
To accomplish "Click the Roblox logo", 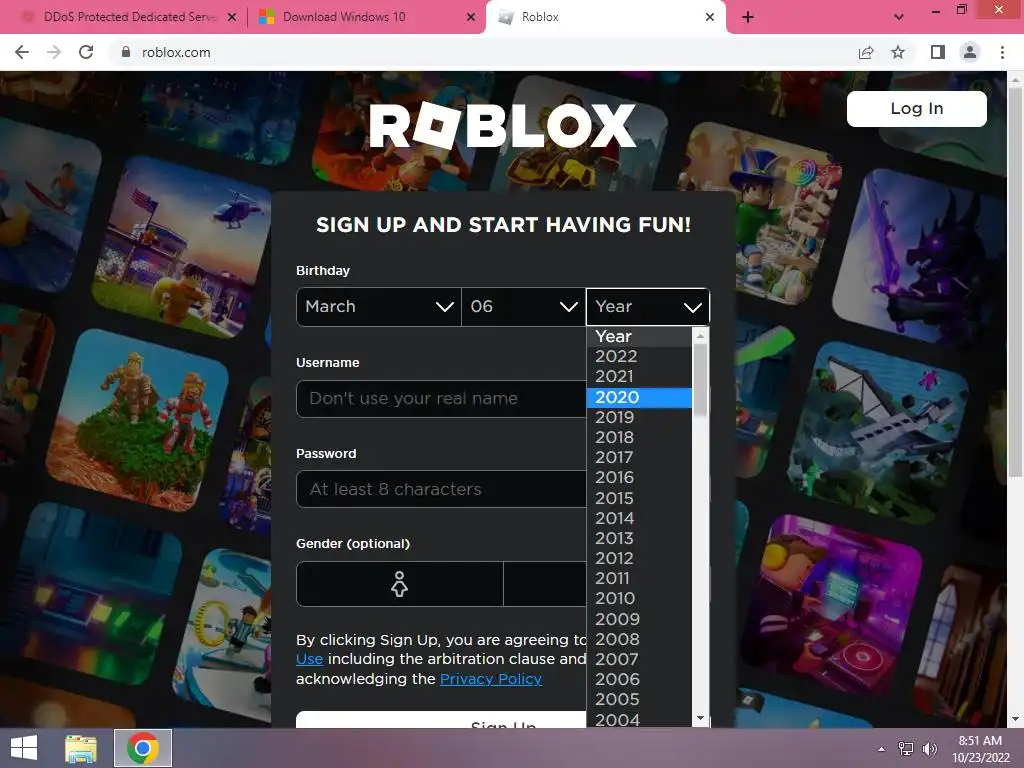I will click(502, 125).
